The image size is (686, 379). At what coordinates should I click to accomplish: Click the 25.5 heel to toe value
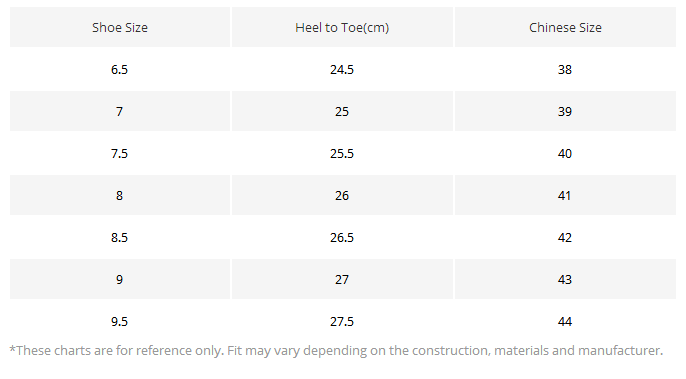pos(342,153)
